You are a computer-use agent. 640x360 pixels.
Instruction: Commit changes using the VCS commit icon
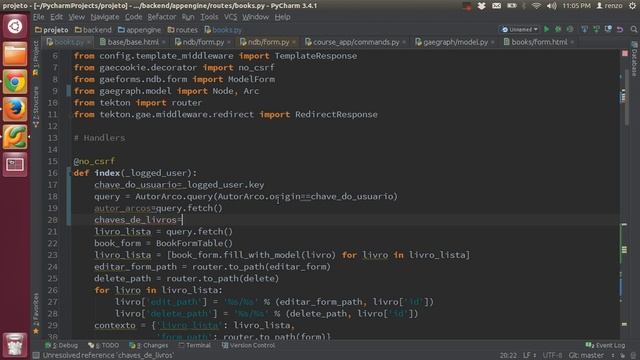tap(596, 29)
